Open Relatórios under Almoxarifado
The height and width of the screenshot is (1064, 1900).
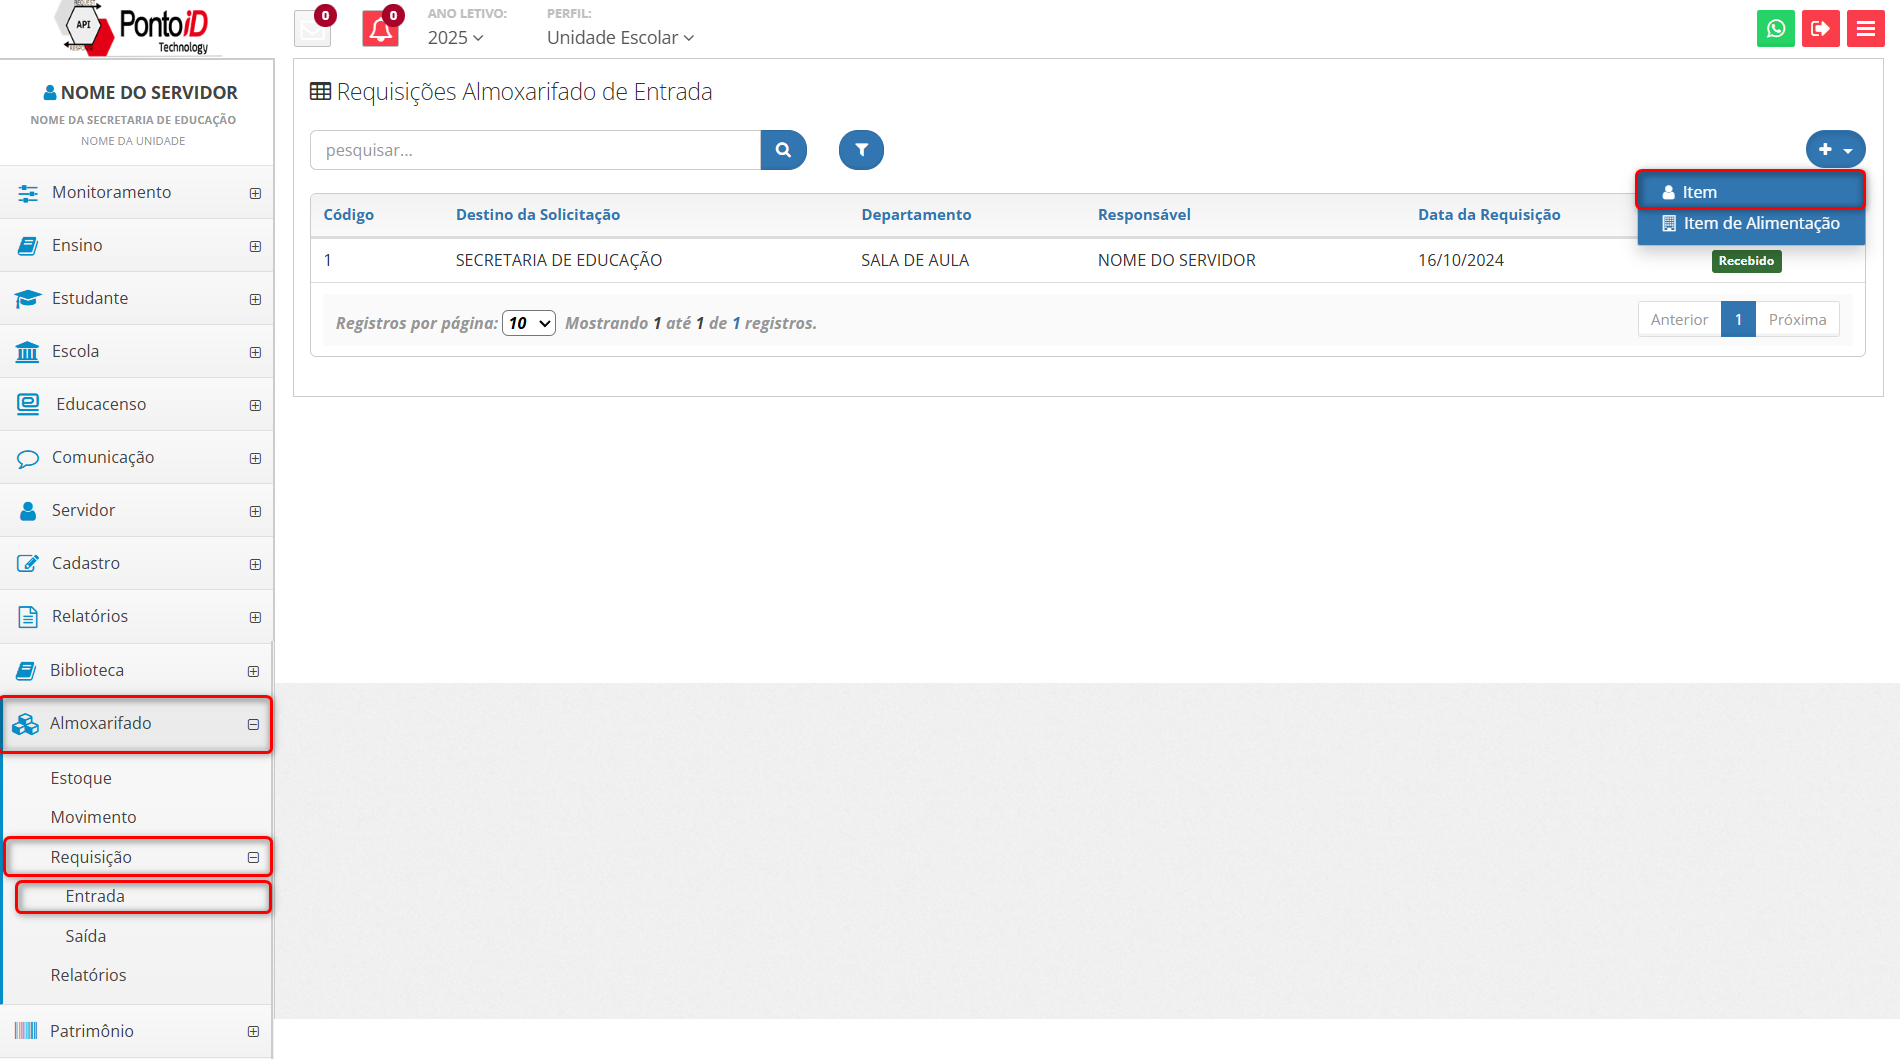coord(88,975)
